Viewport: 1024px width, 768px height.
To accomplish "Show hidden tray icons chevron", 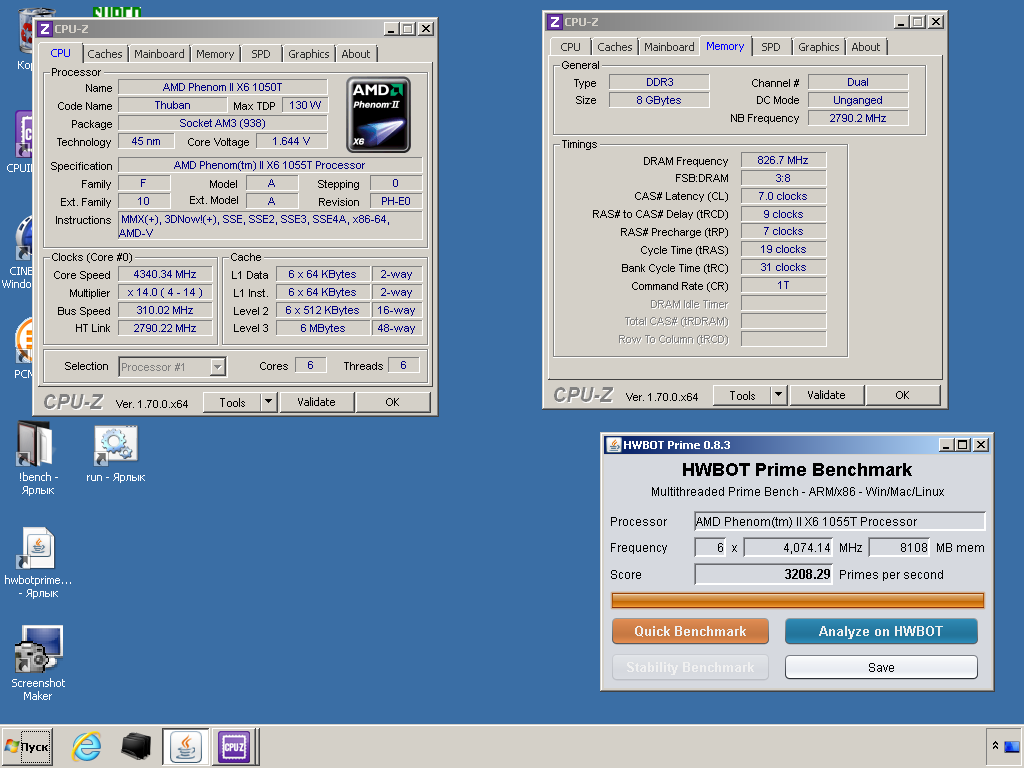I will tap(995, 746).
